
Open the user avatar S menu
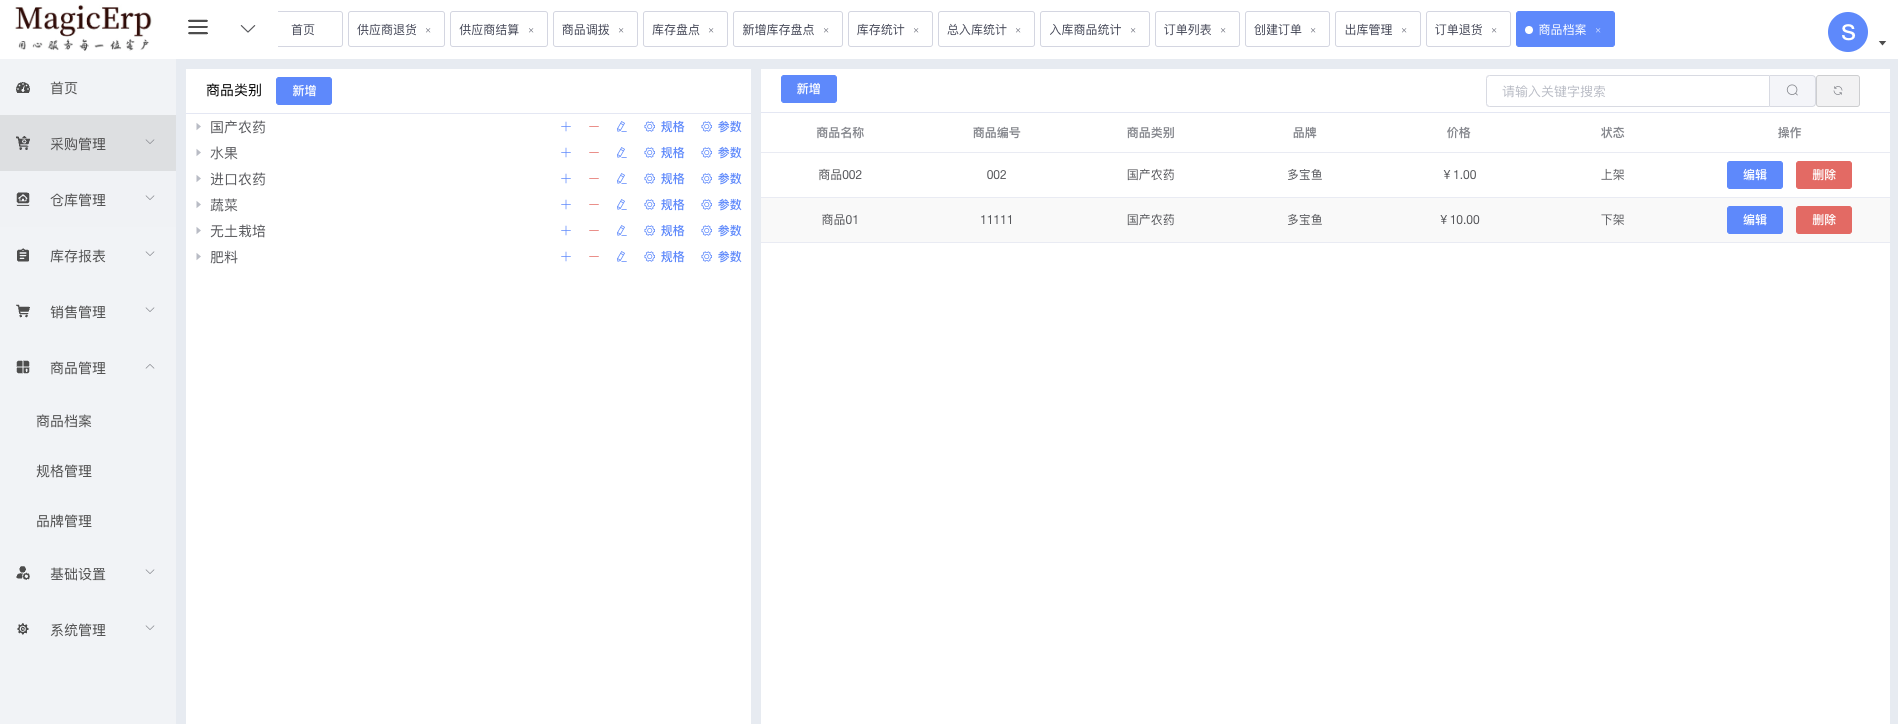pyautogui.click(x=1848, y=32)
